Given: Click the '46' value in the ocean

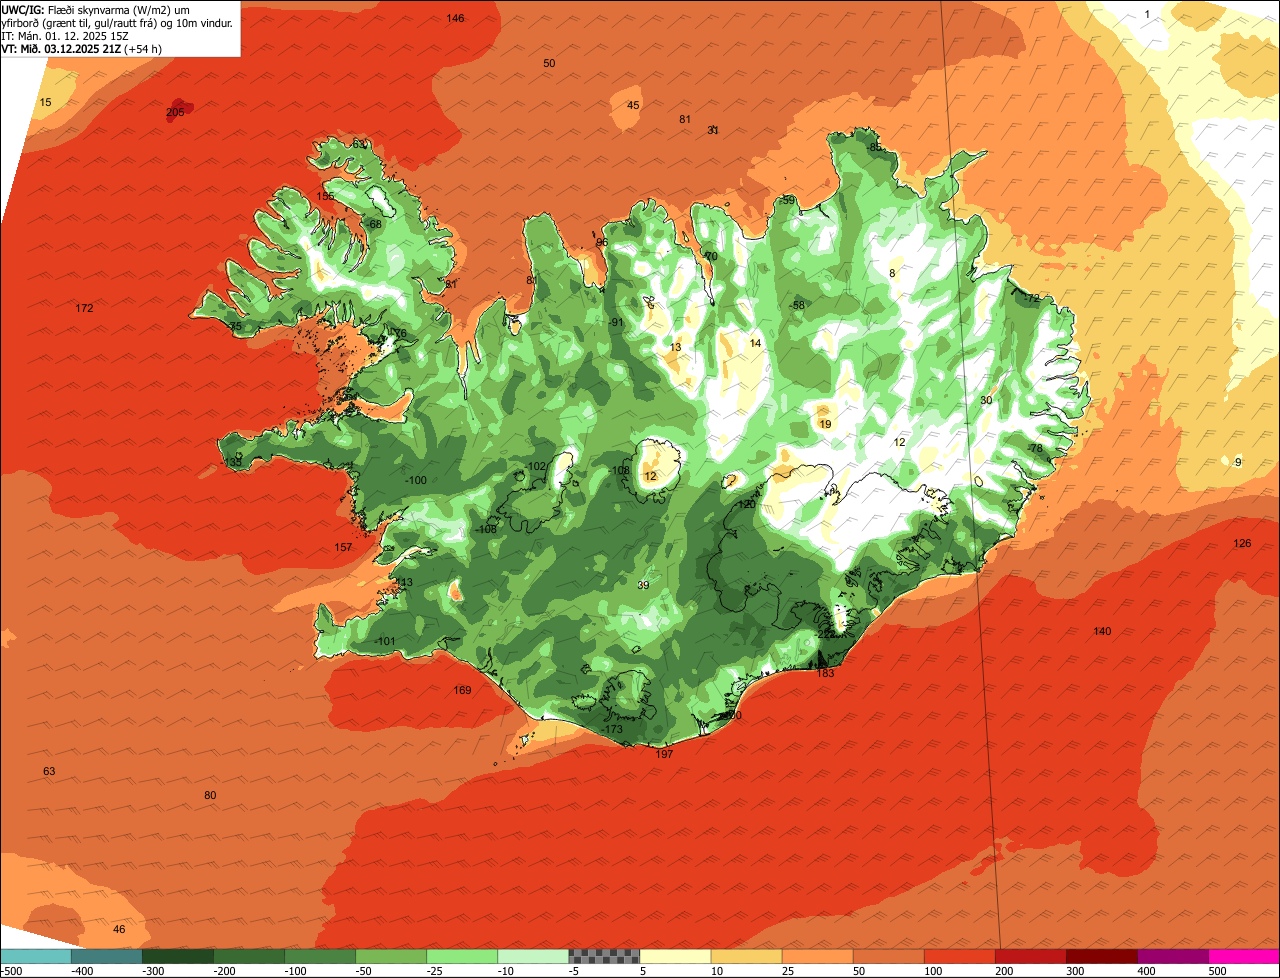Looking at the screenshot, I should point(119,929).
